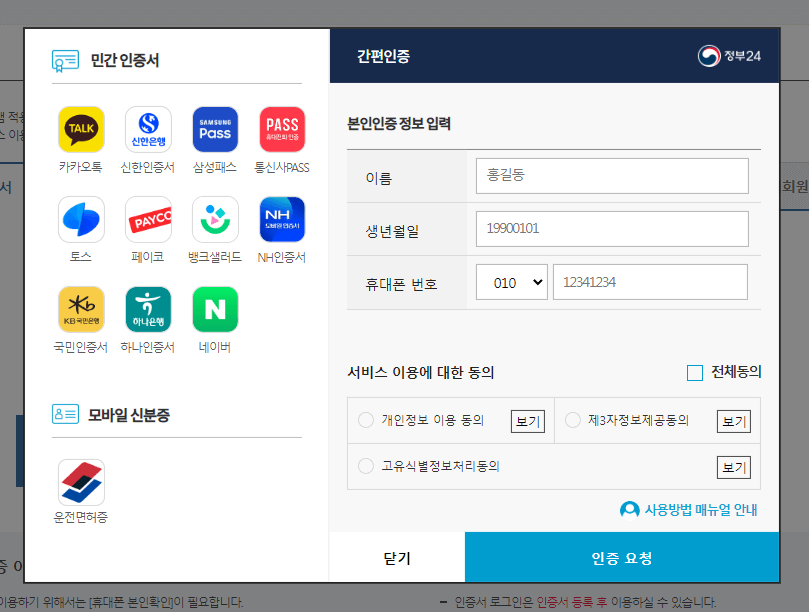Click the 민간 인증서 certificate heading icon
Screen dimensions: 809x612
point(65,60)
